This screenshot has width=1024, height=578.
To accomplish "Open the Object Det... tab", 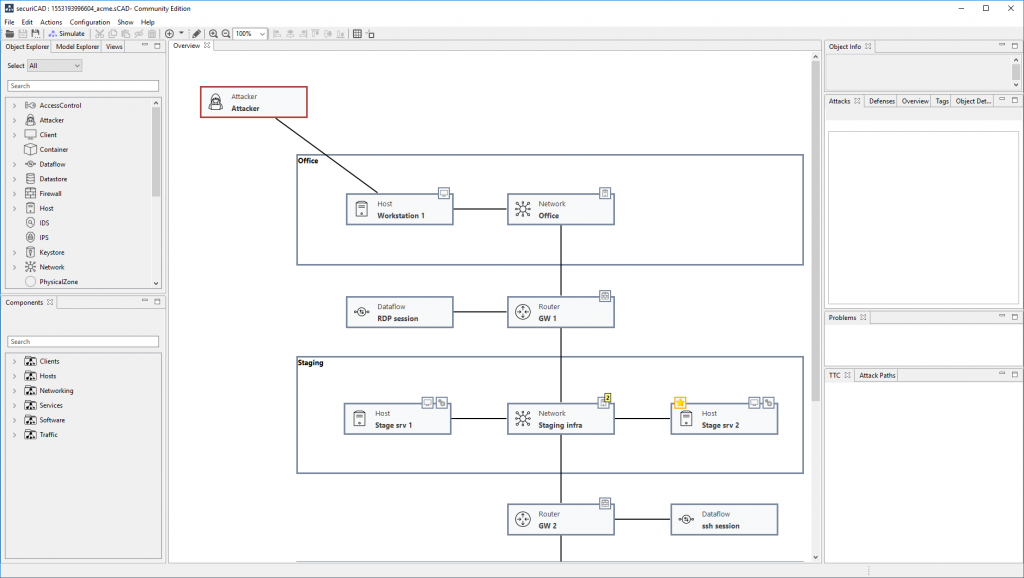I will point(973,101).
